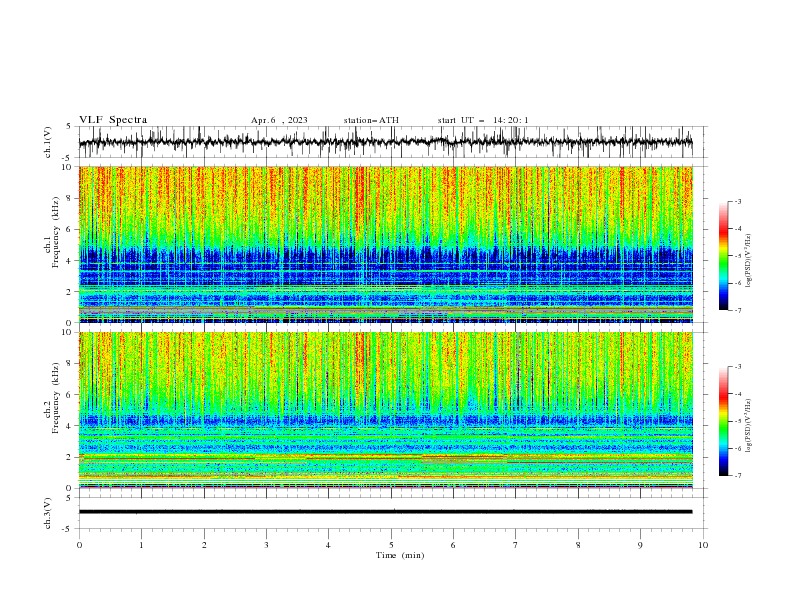Viewport: 792px width, 612px height.
Task: Click the time axis tick label '2'
Action: 204,545
